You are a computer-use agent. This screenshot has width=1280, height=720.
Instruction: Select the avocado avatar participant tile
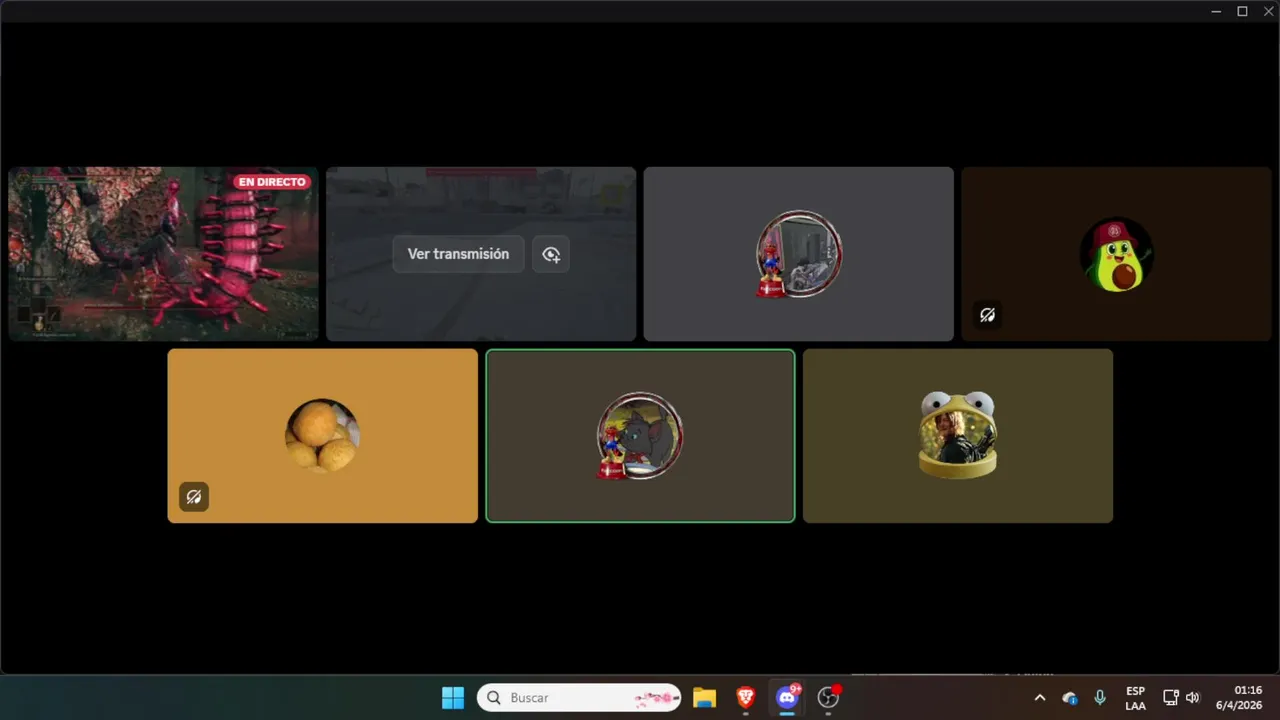click(x=1116, y=254)
